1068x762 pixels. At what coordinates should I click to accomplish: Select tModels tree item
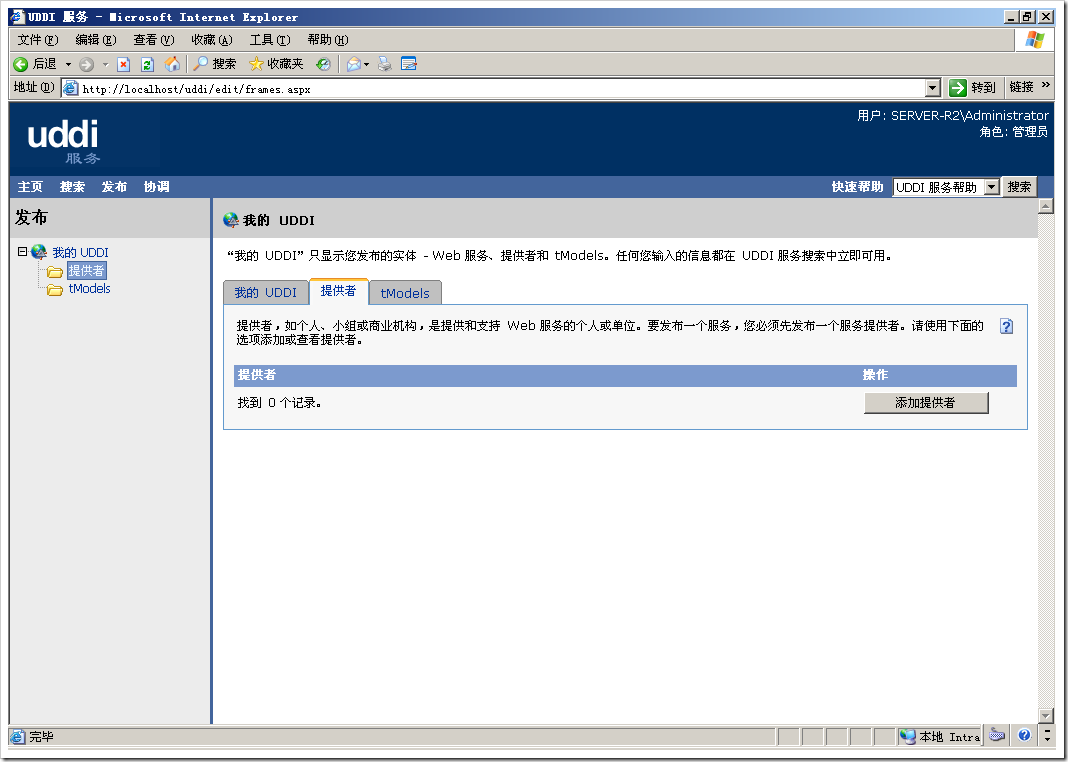[89, 289]
